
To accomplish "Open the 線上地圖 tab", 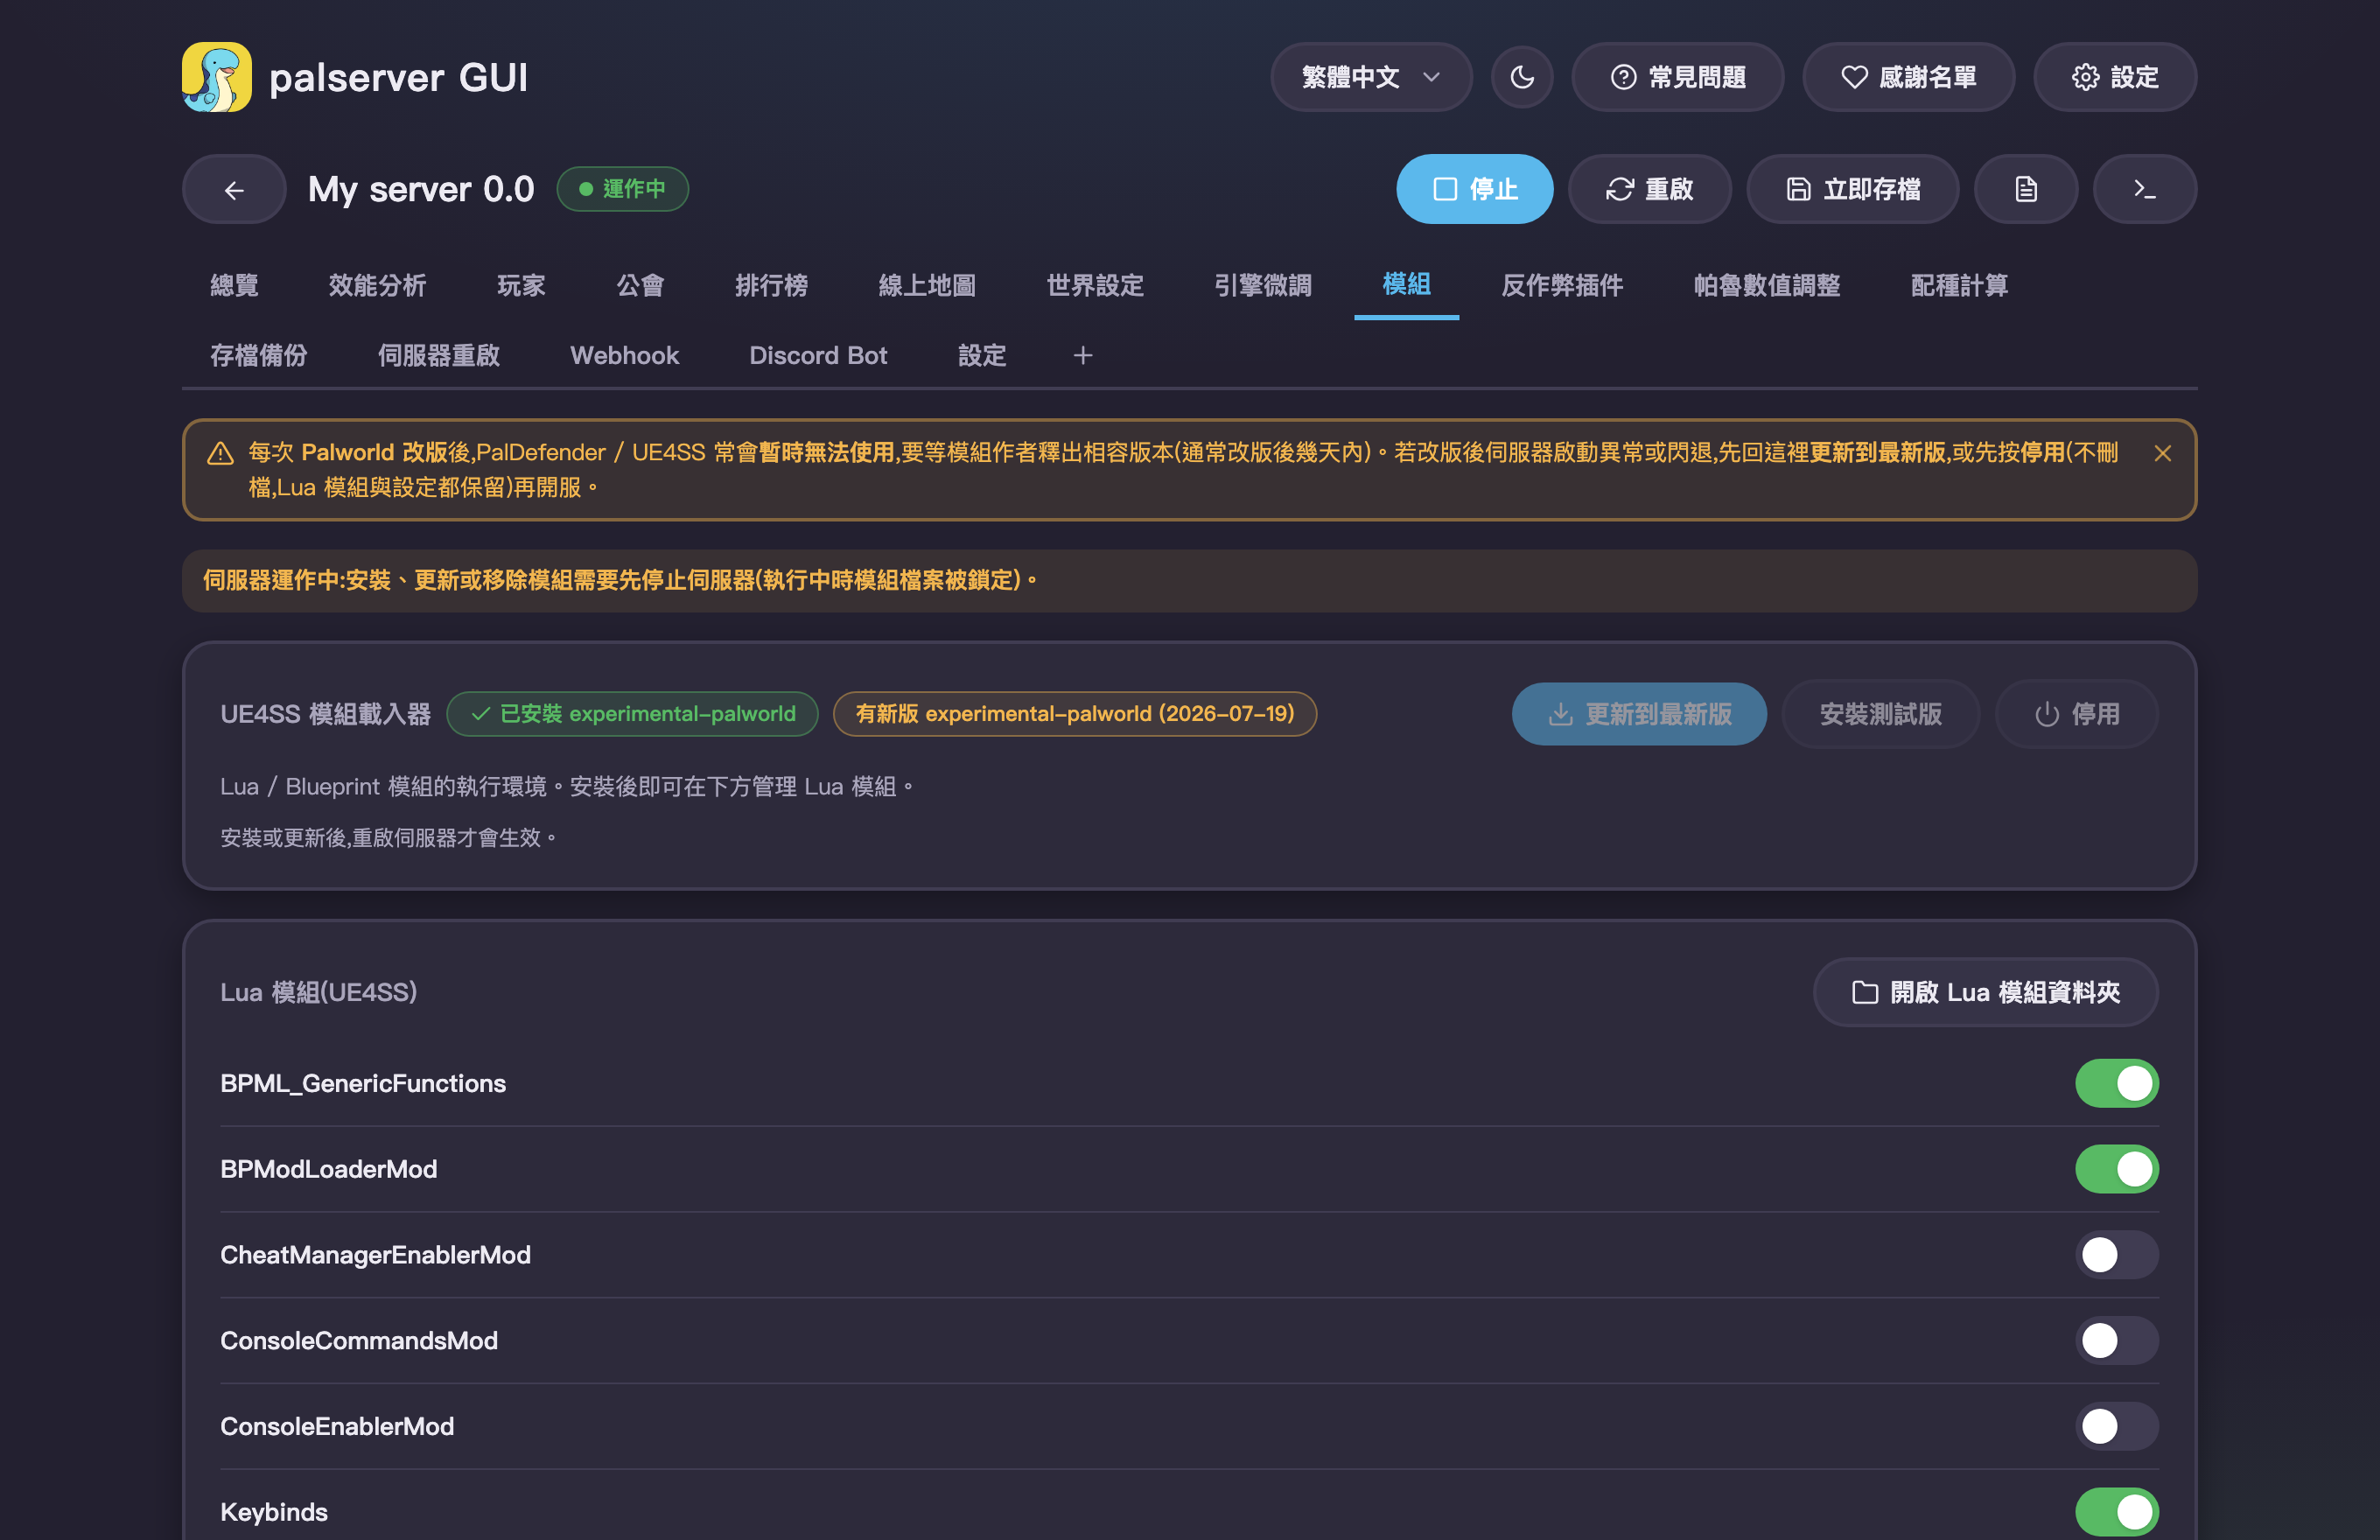I will click(927, 285).
